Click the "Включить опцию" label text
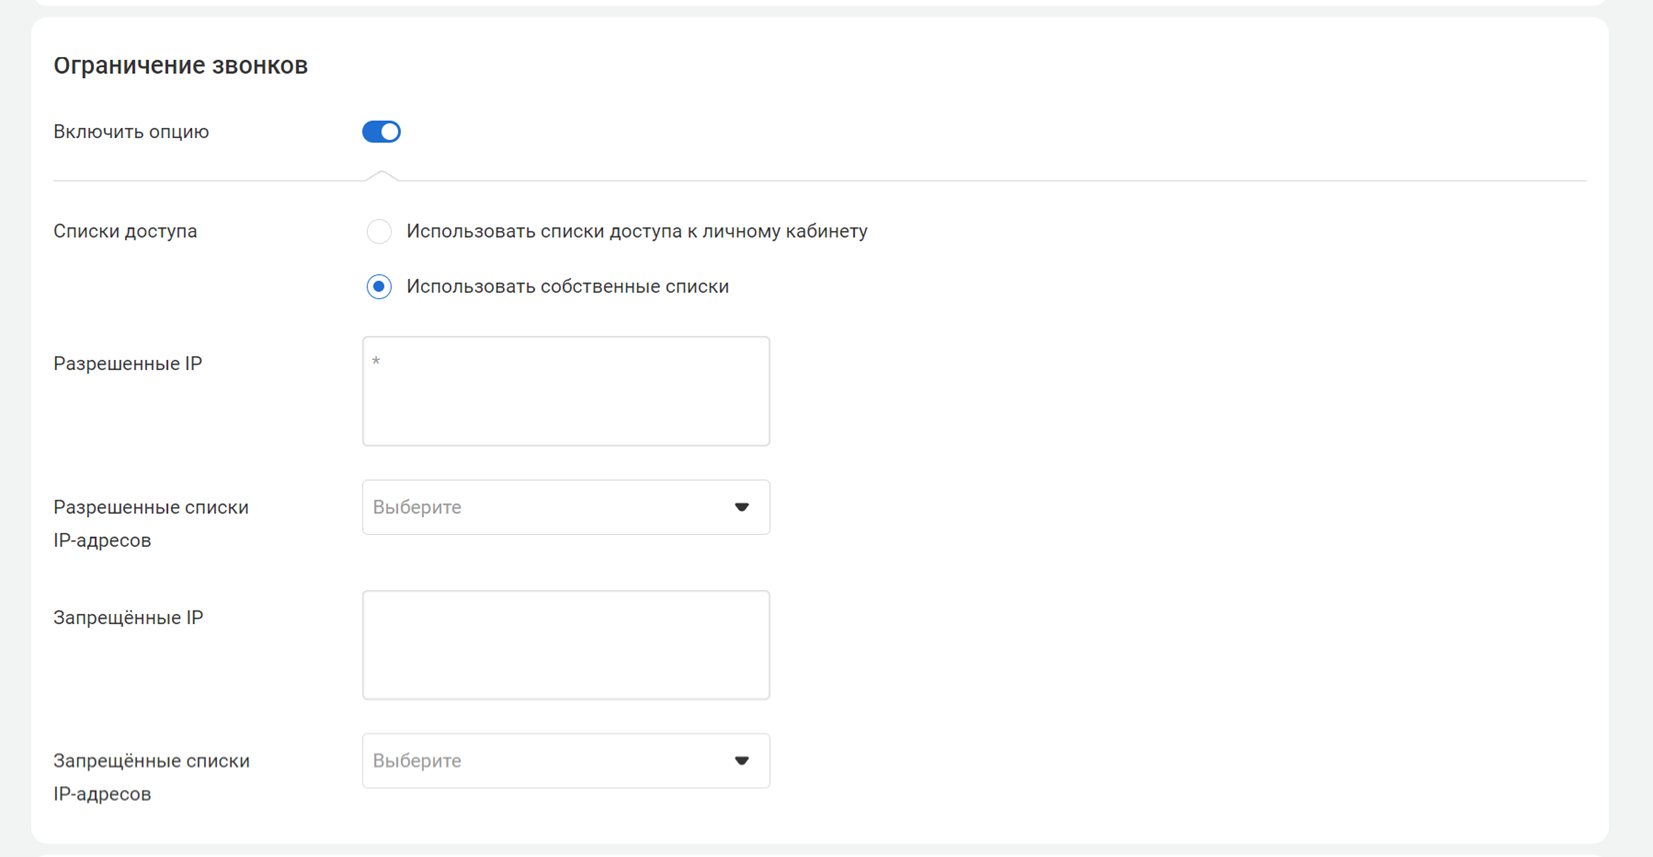 pyautogui.click(x=131, y=132)
